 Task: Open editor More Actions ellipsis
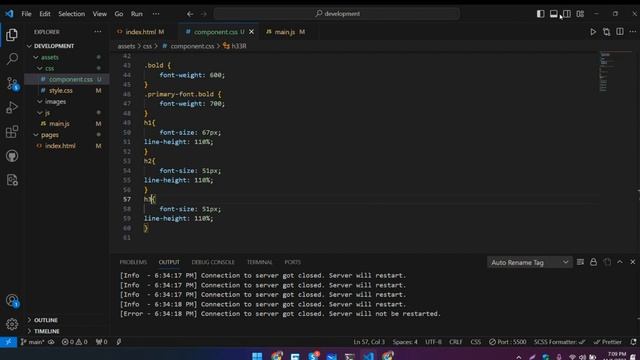[633, 32]
